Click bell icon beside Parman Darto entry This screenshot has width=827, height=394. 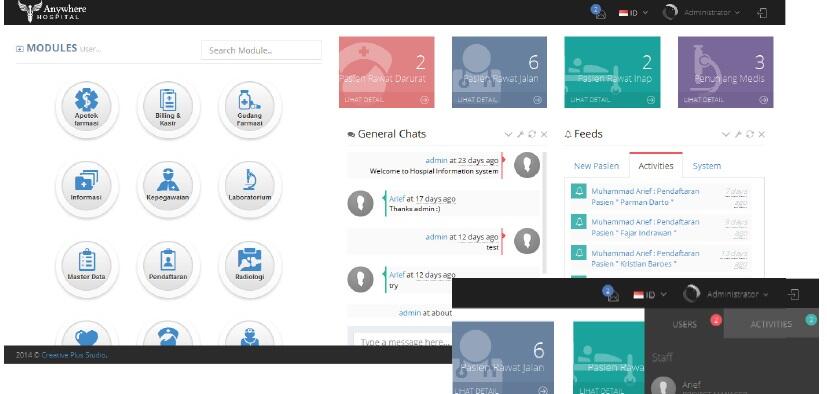click(x=579, y=191)
